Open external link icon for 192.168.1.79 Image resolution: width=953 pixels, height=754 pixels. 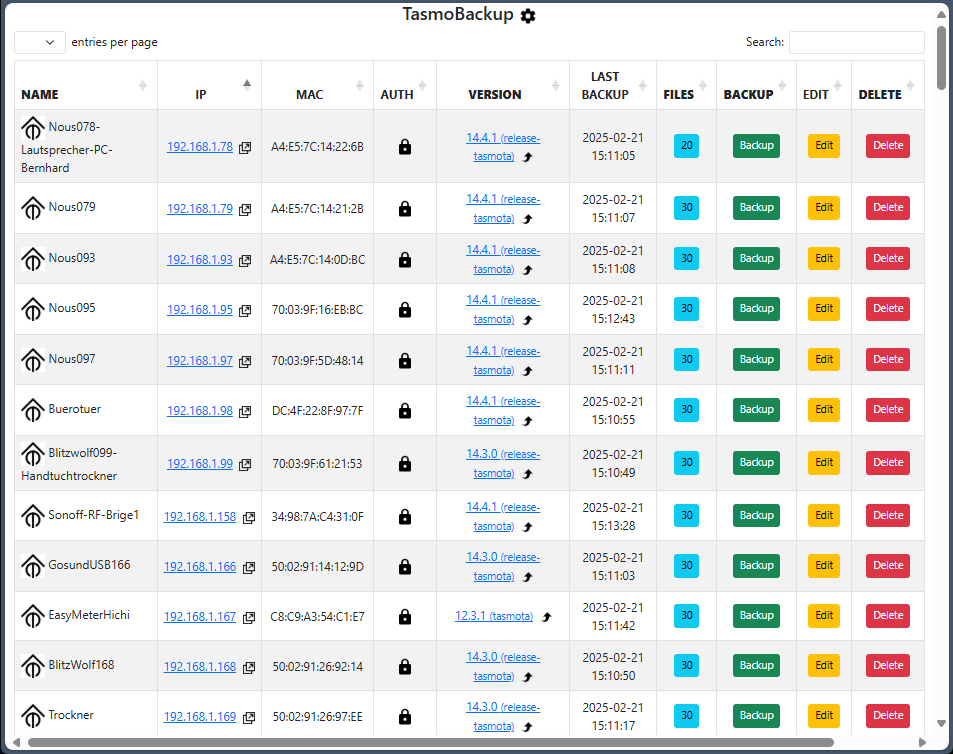tap(245, 210)
